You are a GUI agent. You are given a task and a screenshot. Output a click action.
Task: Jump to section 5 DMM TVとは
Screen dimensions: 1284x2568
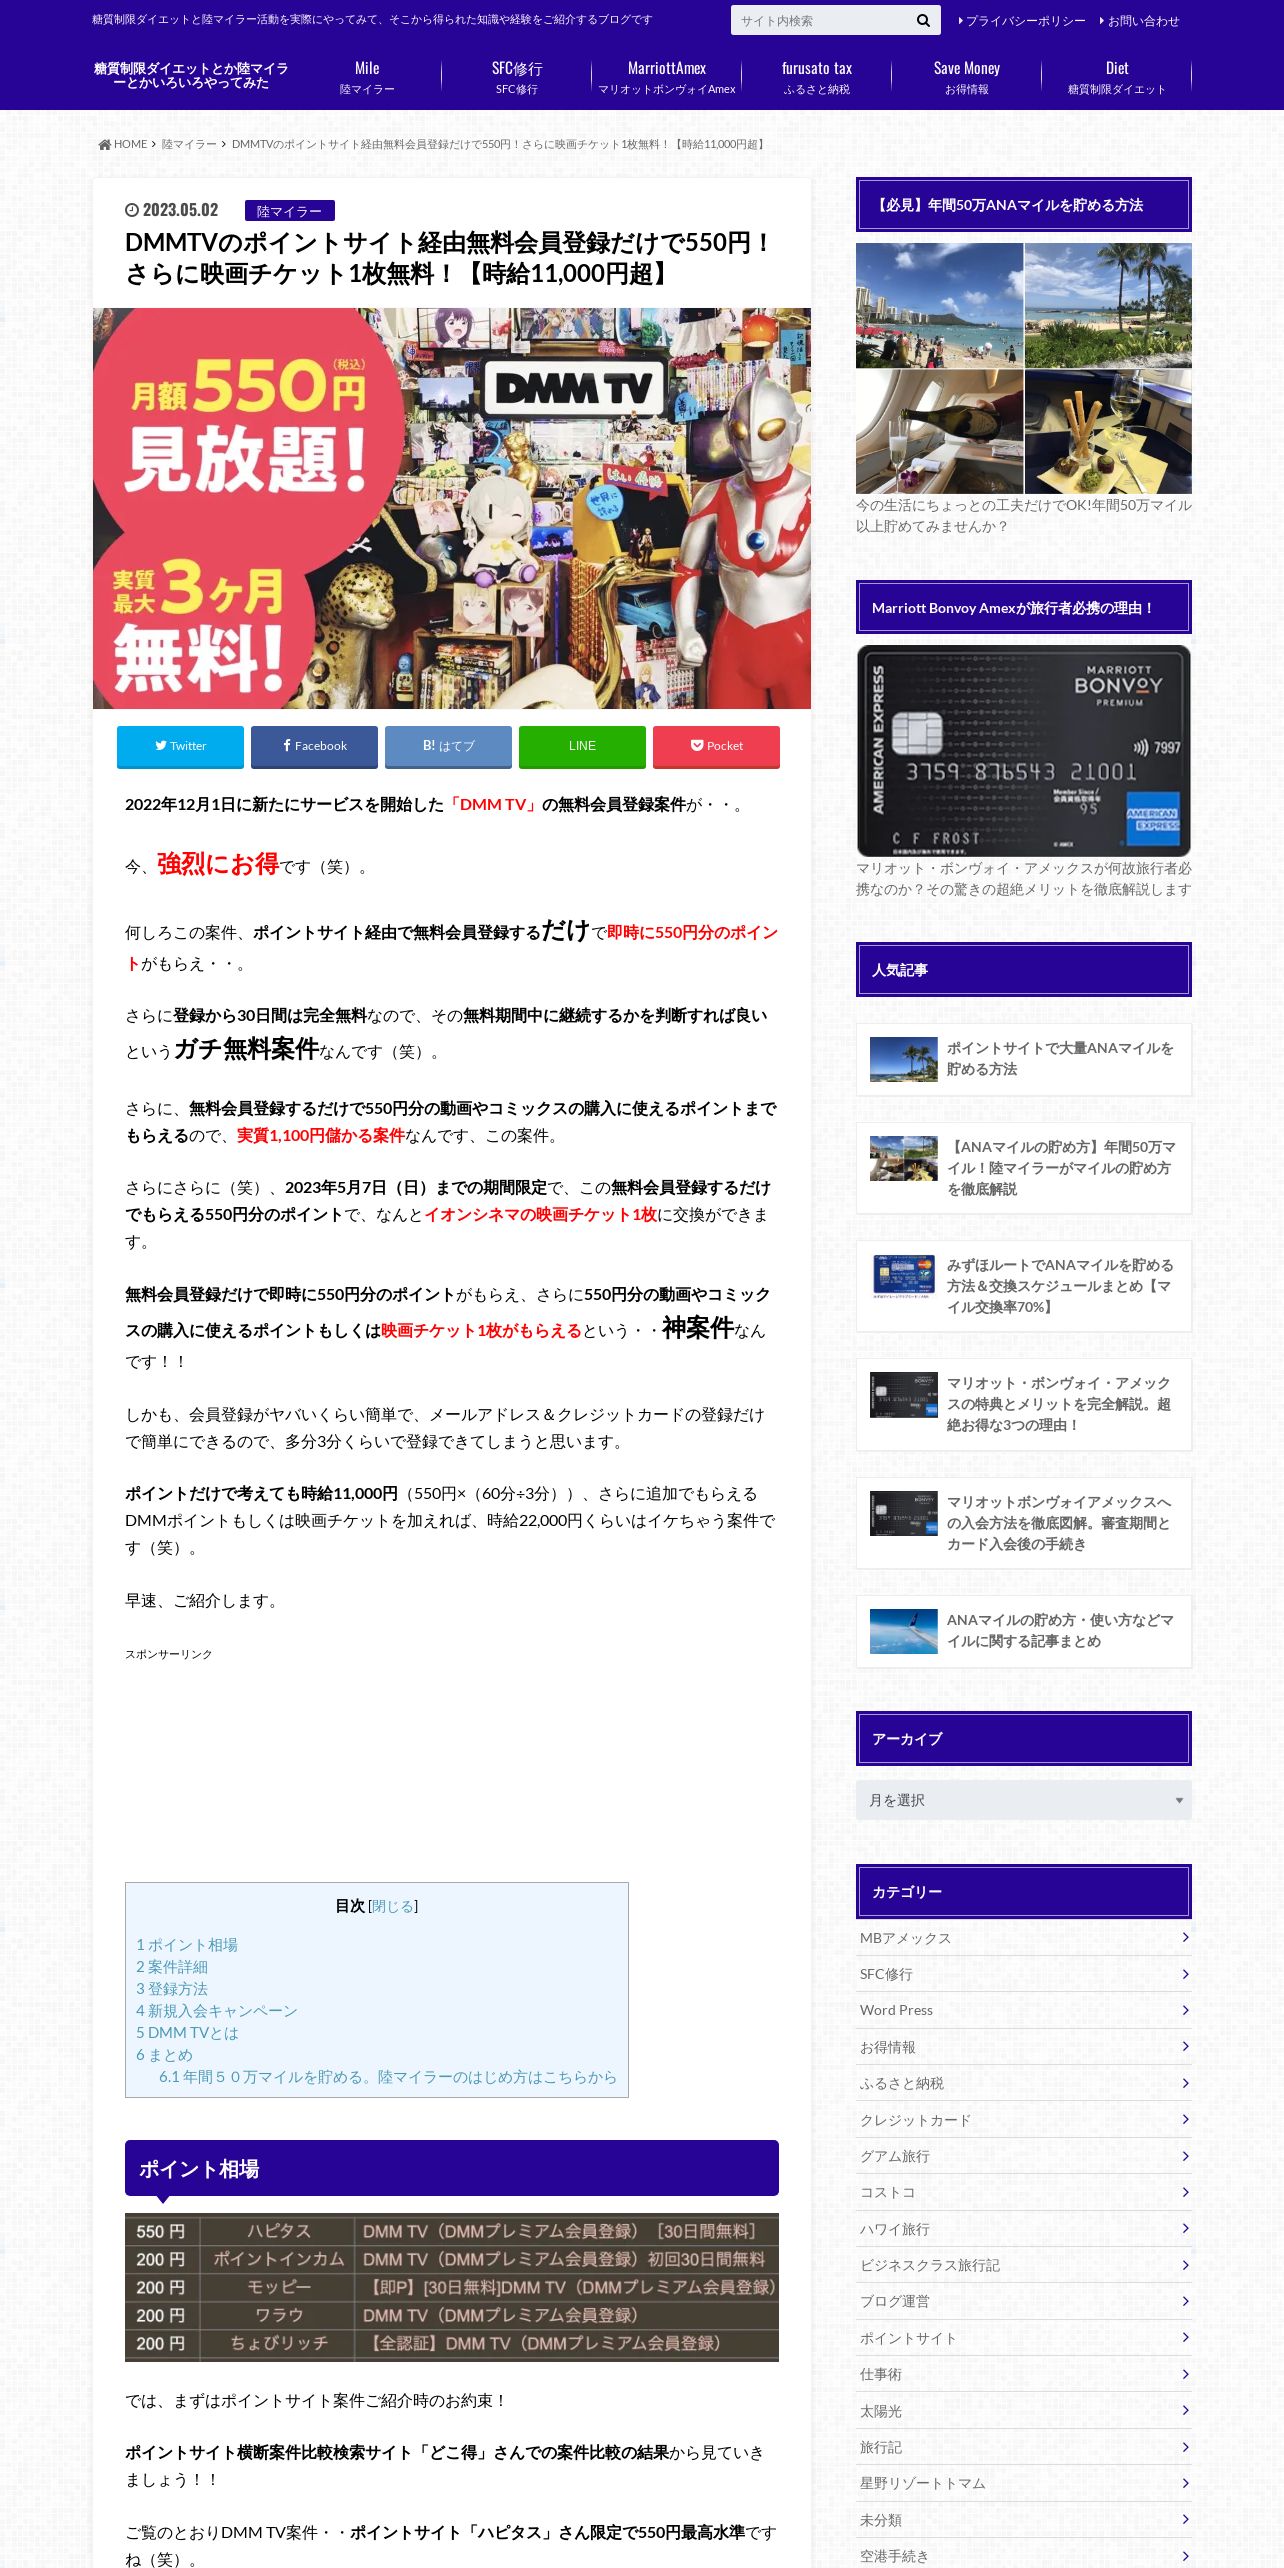pos(187,2033)
